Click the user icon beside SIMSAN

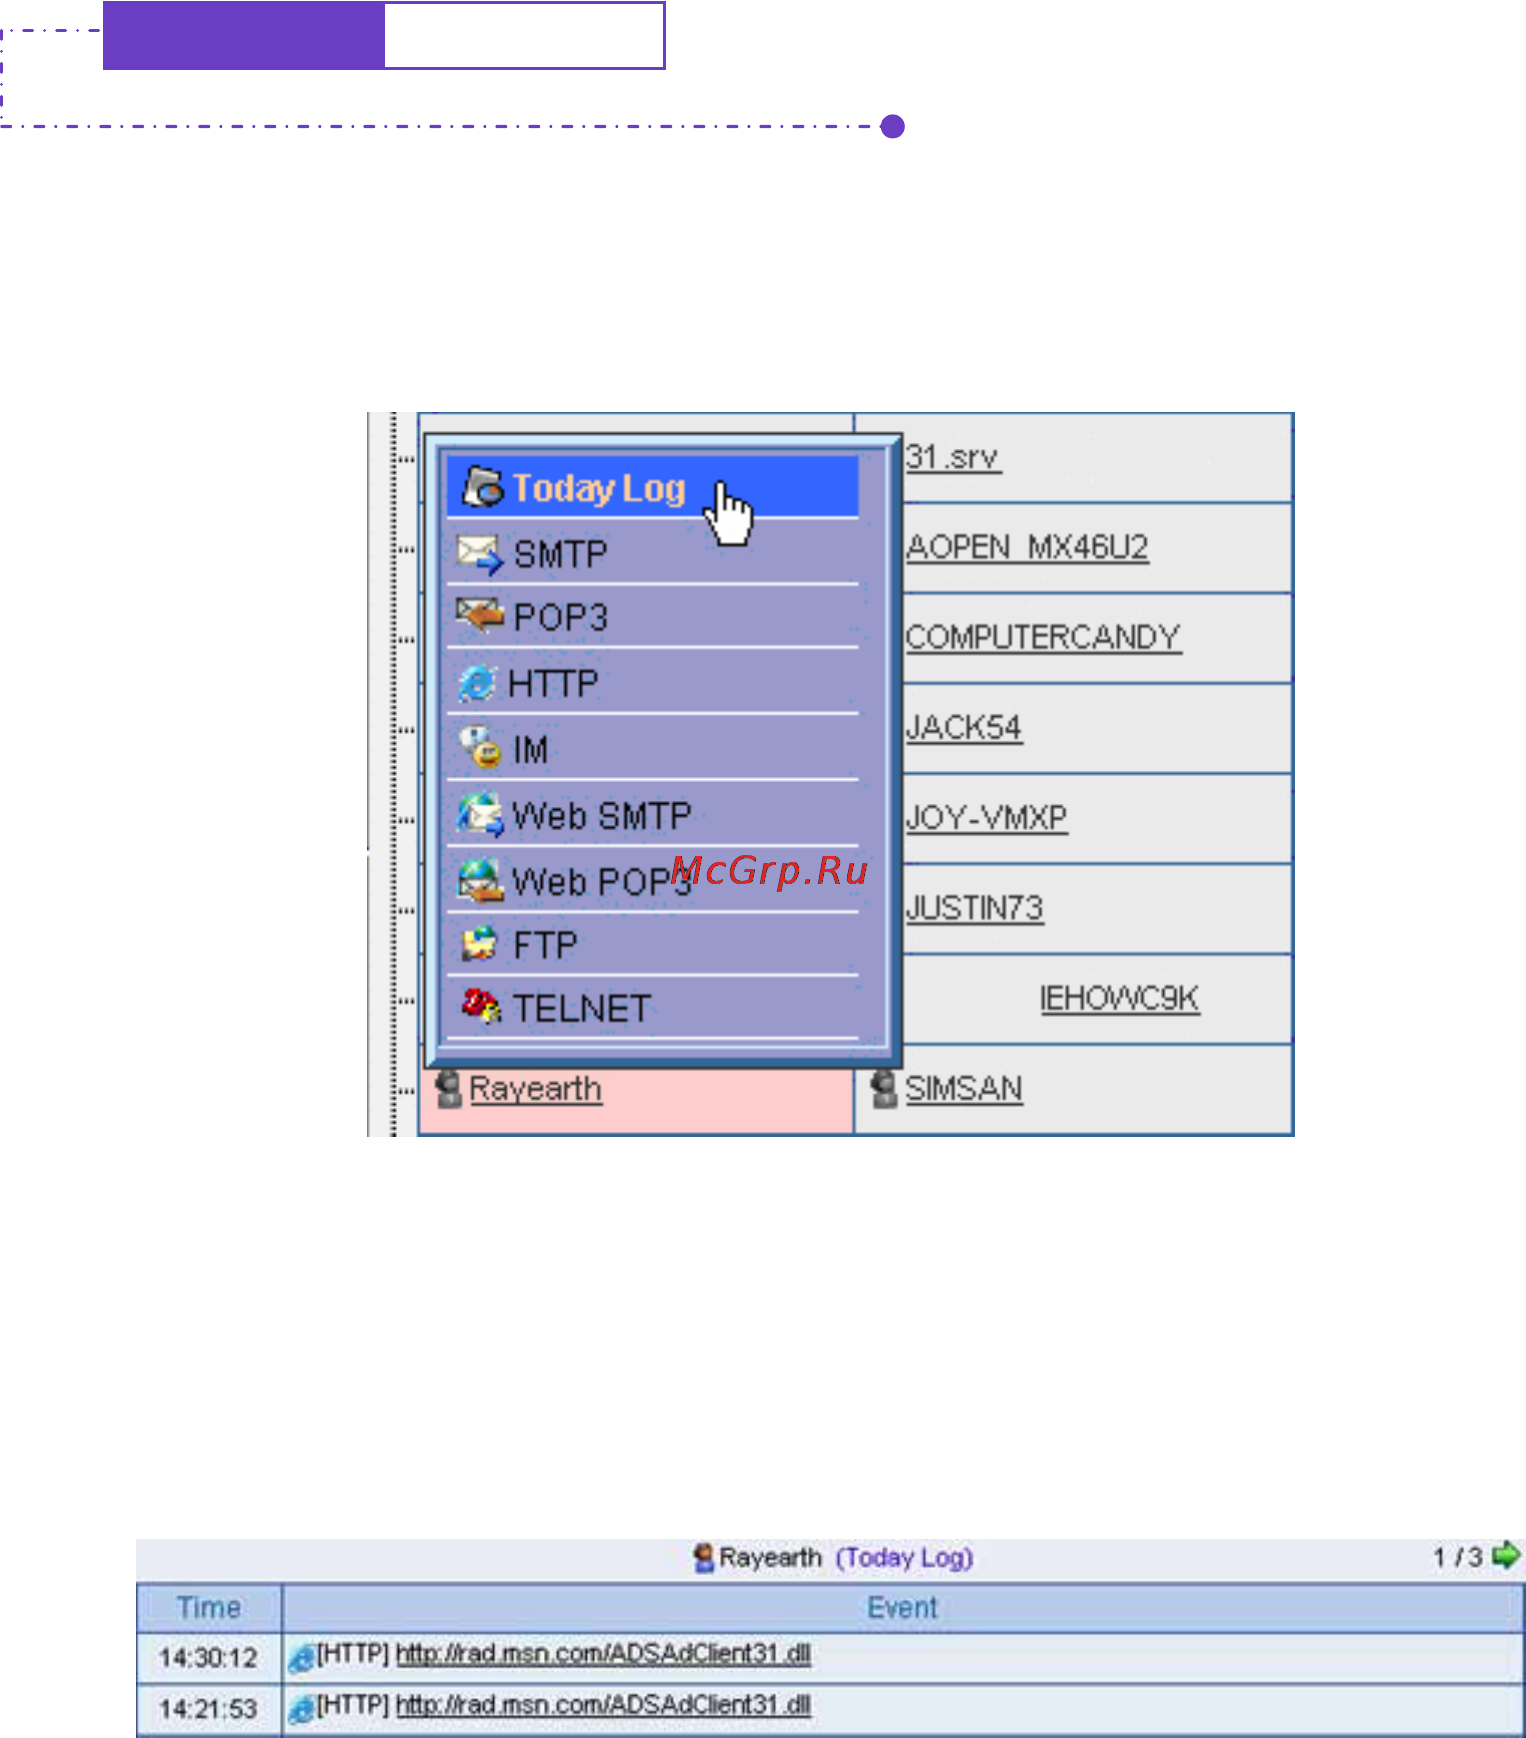(884, 1089)
